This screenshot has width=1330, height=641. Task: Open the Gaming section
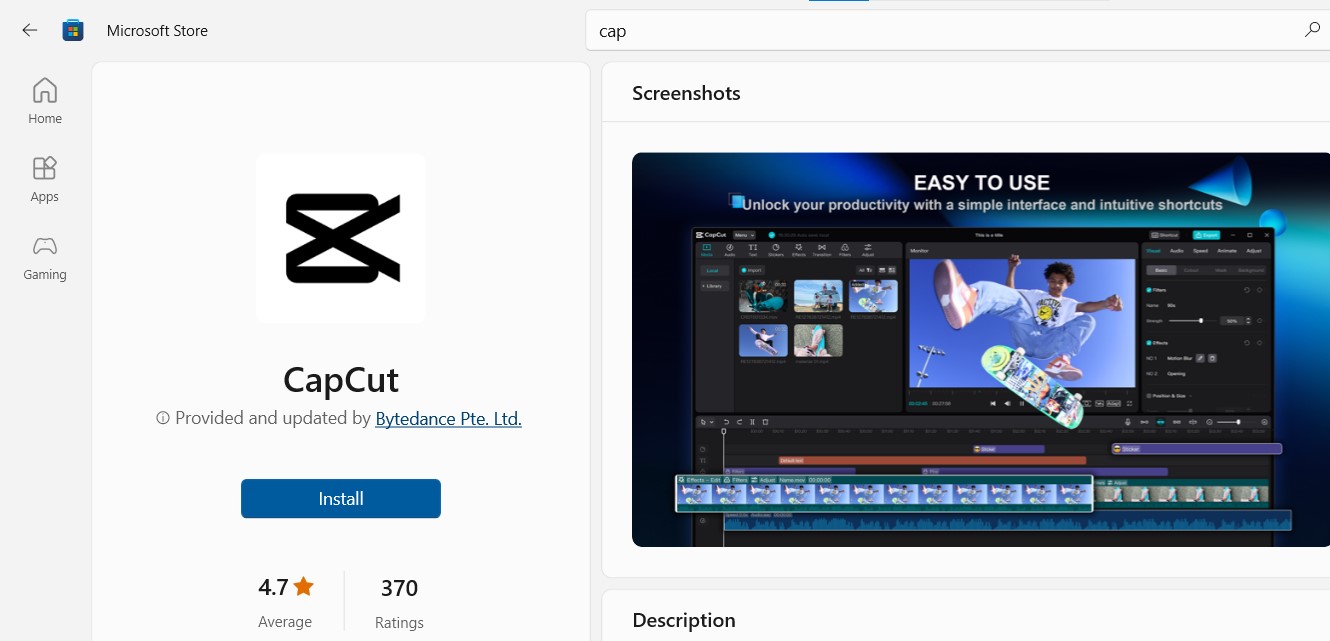(45, 258)
